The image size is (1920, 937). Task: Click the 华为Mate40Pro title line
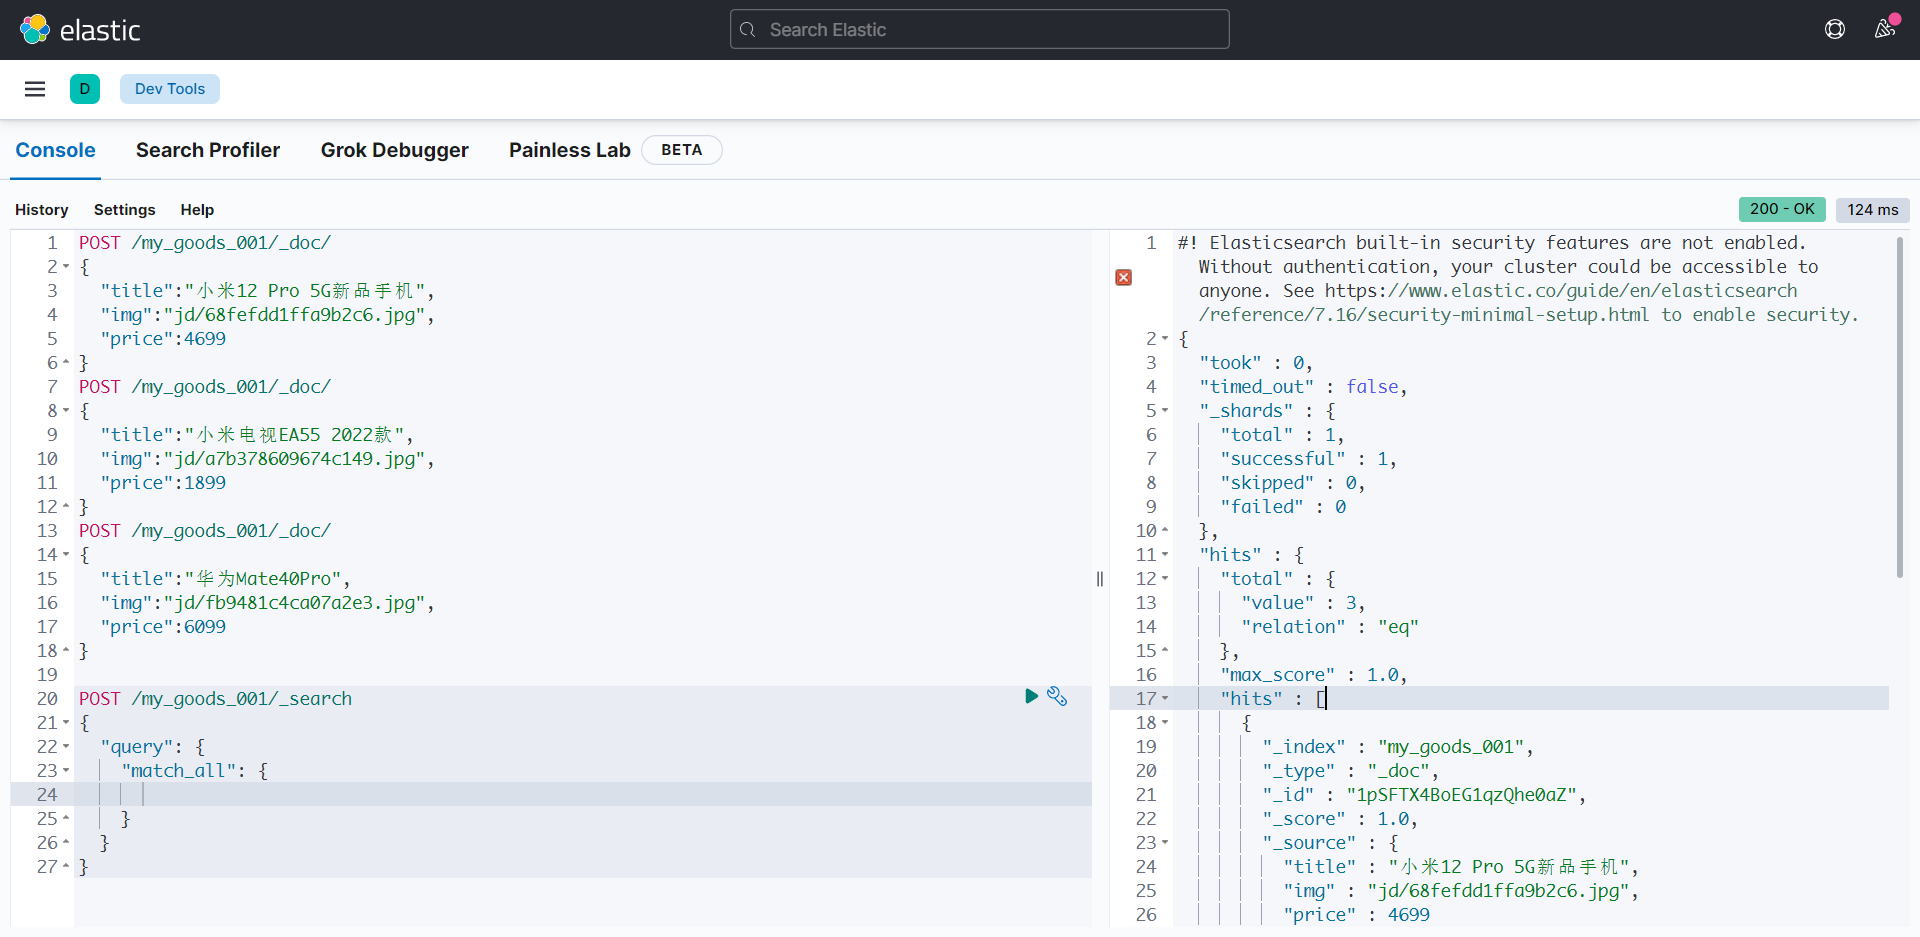pos(225,579)
